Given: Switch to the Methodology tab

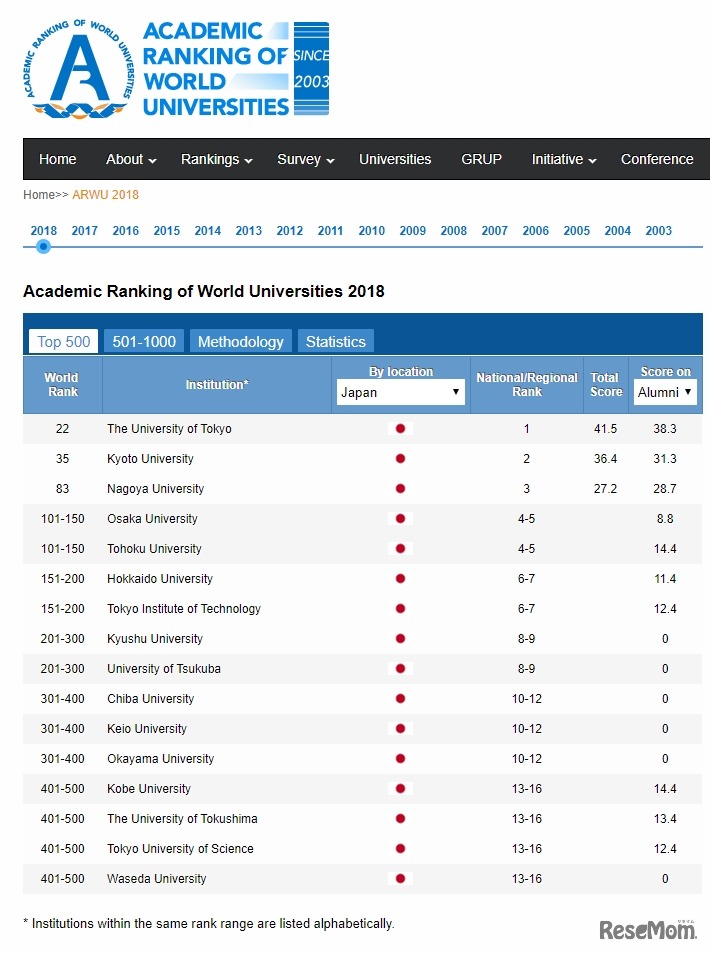Looking at the screenshot, I should 241,342.
